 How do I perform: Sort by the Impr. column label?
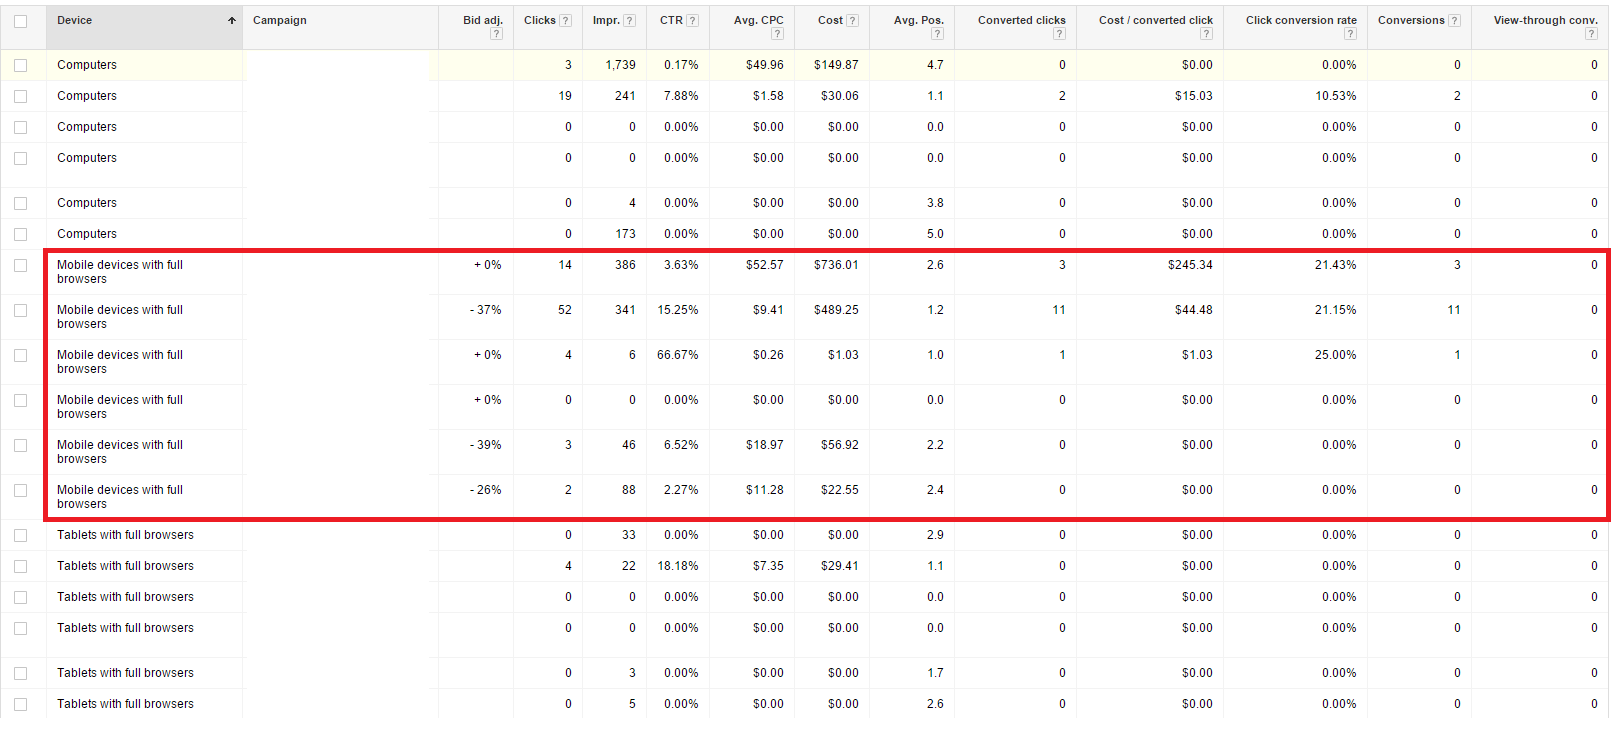click(x=606, y=21)
